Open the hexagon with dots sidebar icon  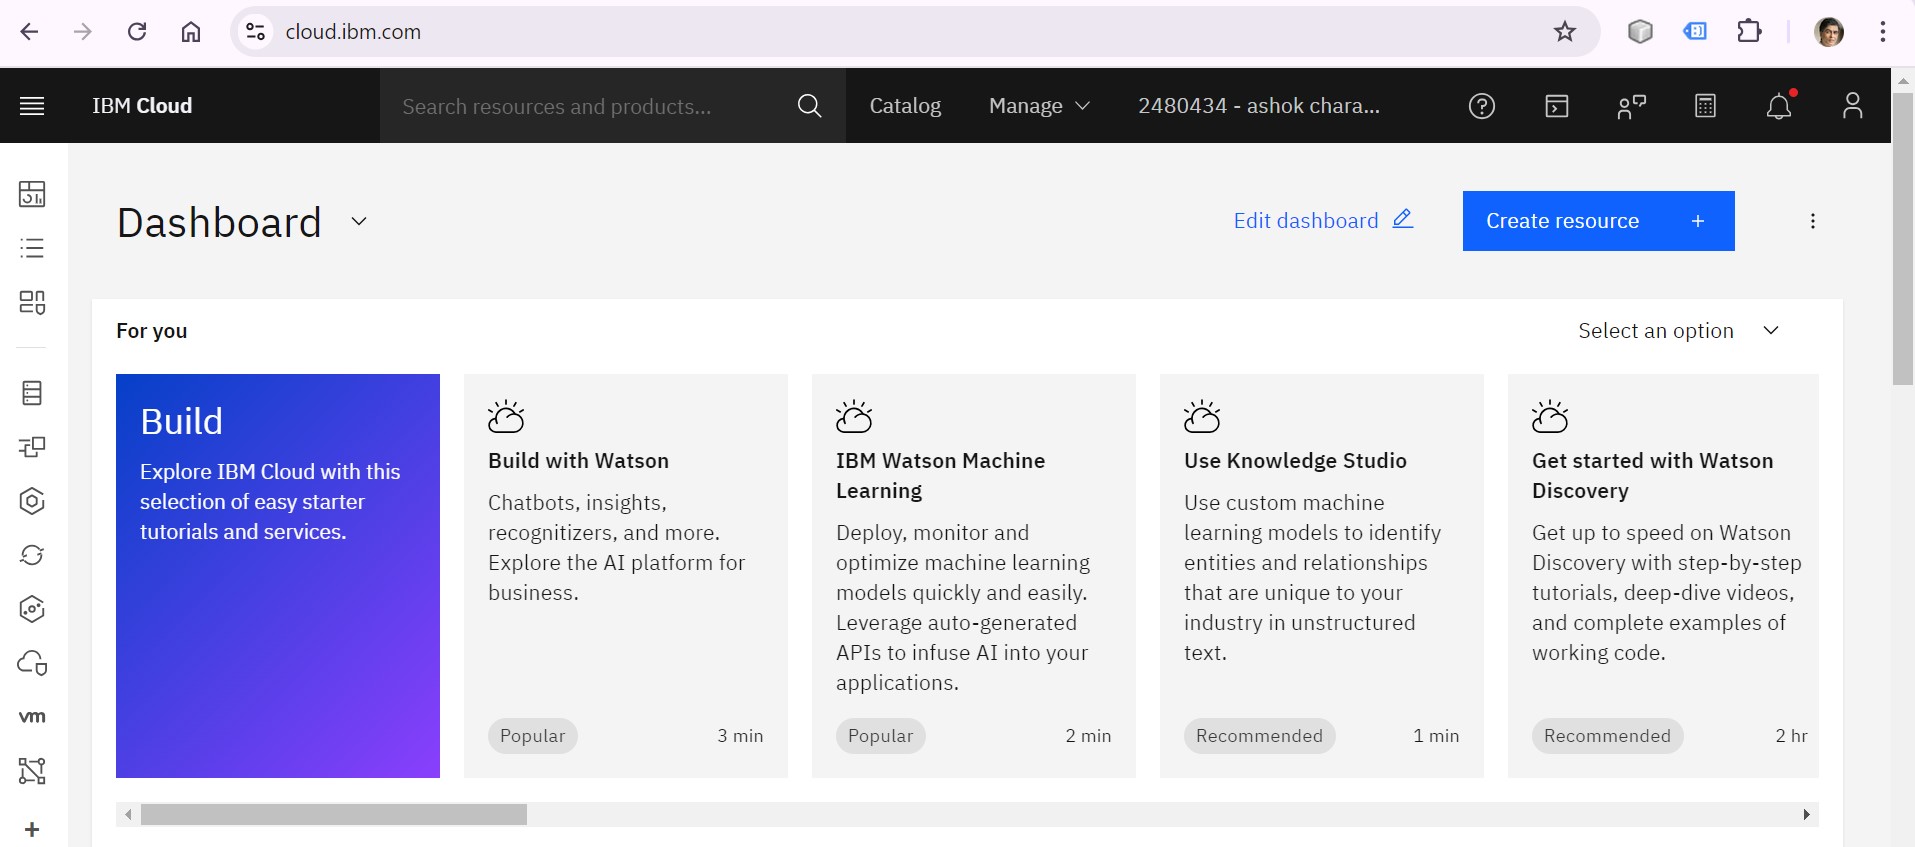click(32, 609)
